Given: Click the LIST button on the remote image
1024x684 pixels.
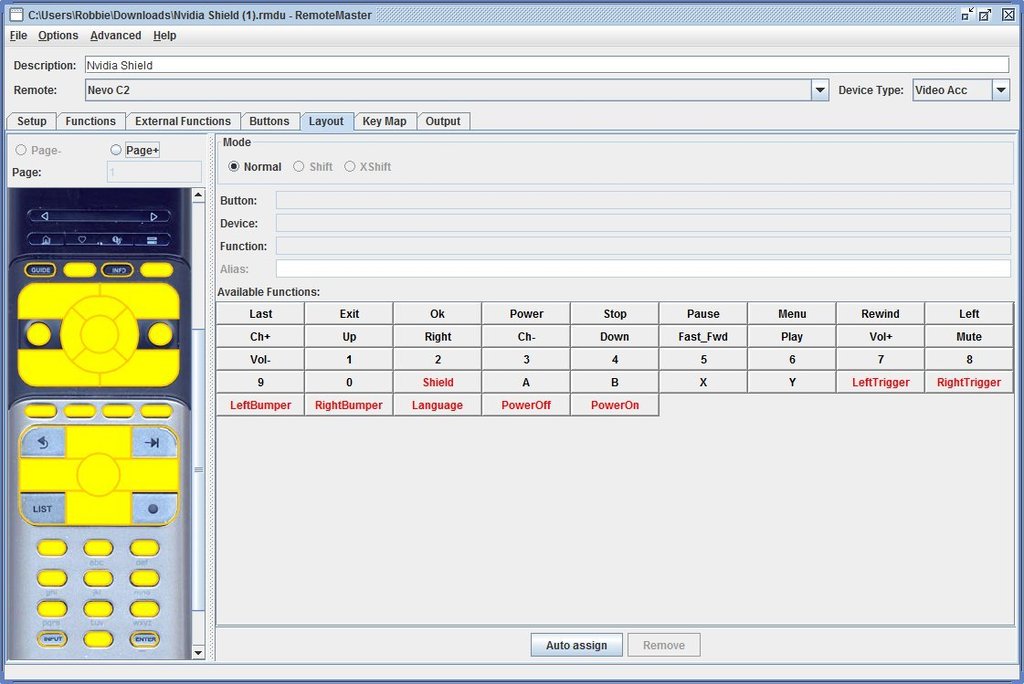Looking at the screenshot, I should (x=42, y=508).
